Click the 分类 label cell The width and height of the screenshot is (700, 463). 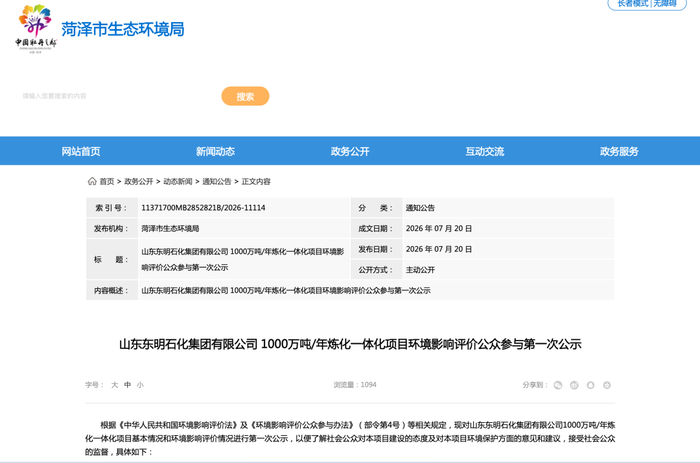coord(377,208)
